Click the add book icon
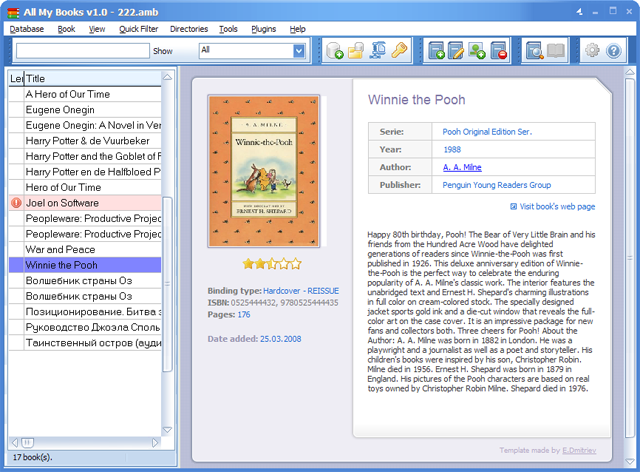Image resolution: width=640 pixels, height=472 pixels. pyautogui.click(x=436, y=50)
